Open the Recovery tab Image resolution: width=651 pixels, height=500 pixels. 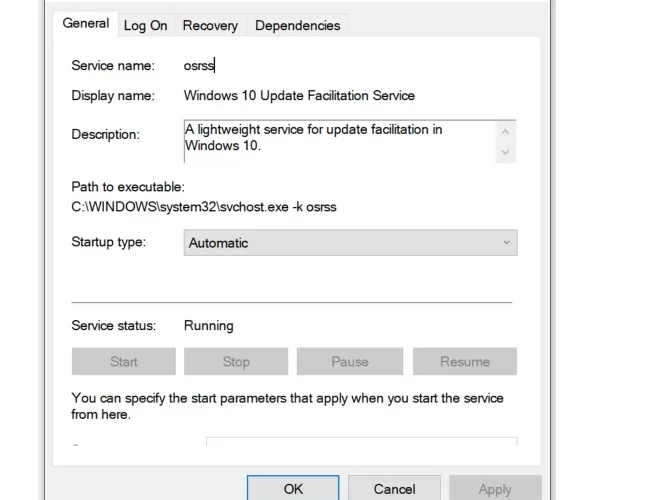[210, 26]
